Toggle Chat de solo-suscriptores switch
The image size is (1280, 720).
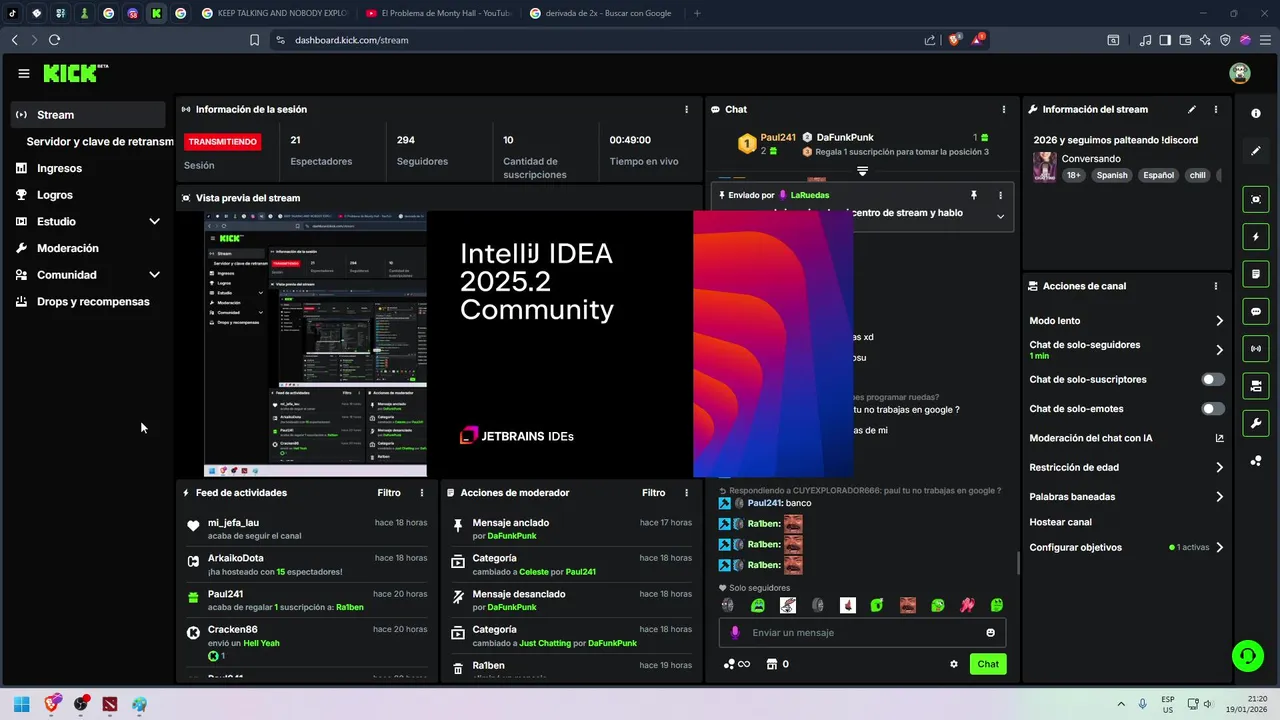click(1213, 380)
